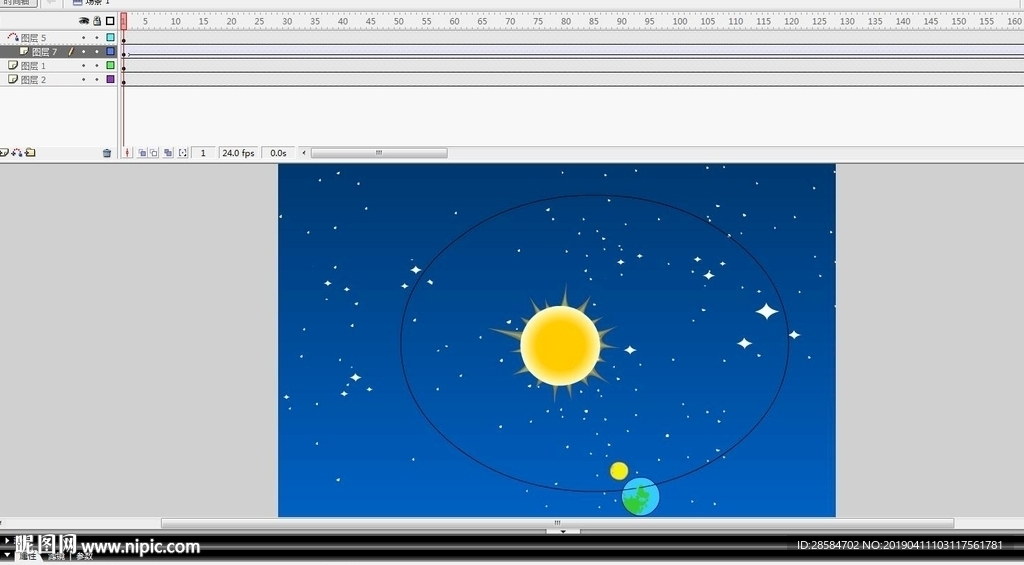
Task: Click the 24.0 fps frame rate value
Action: (x=238, y=153)
